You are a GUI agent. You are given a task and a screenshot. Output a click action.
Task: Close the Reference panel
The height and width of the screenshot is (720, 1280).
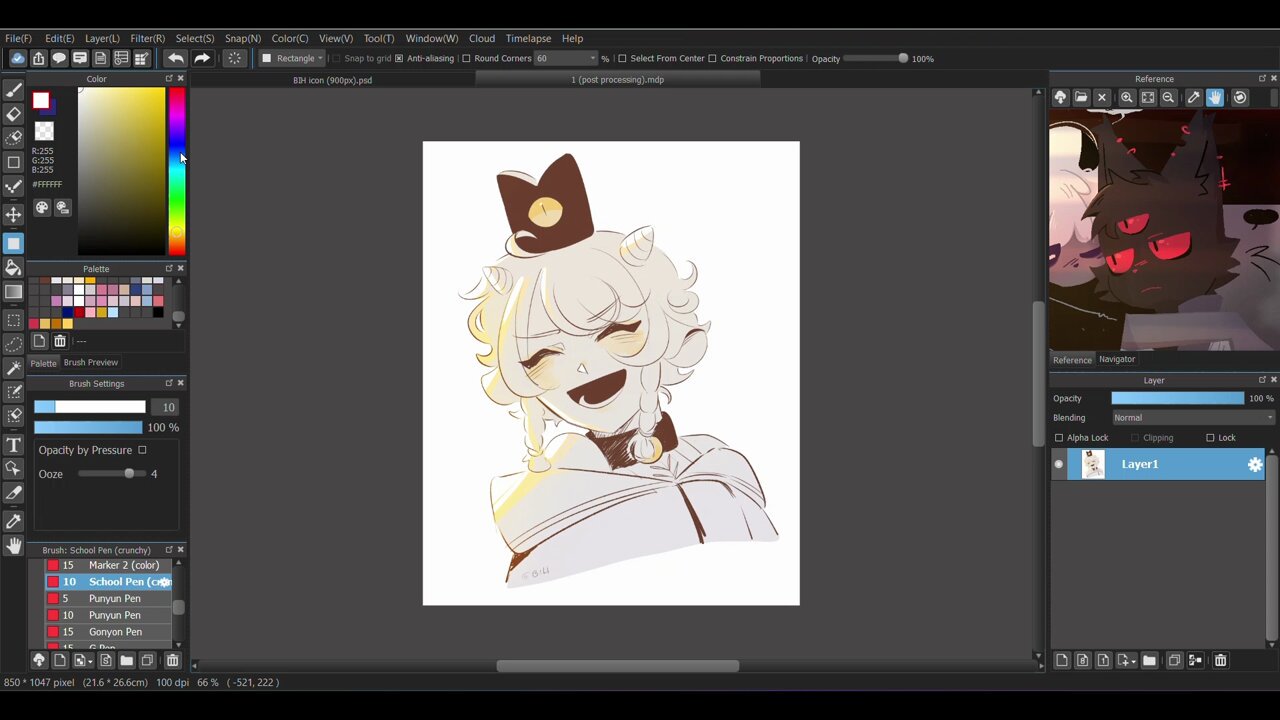[1273, 79]
